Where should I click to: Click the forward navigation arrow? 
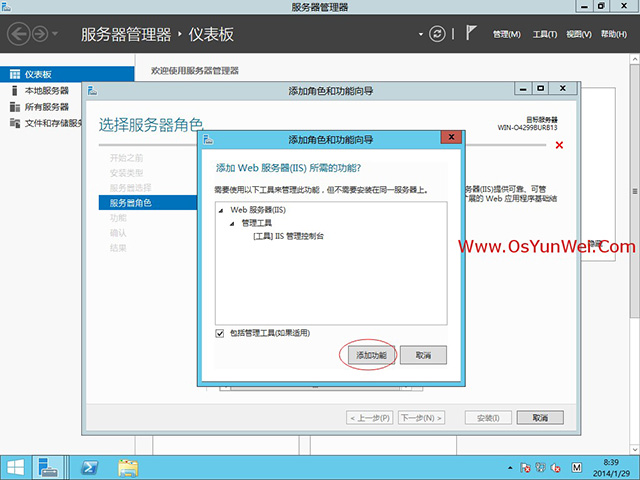point(39,34)
